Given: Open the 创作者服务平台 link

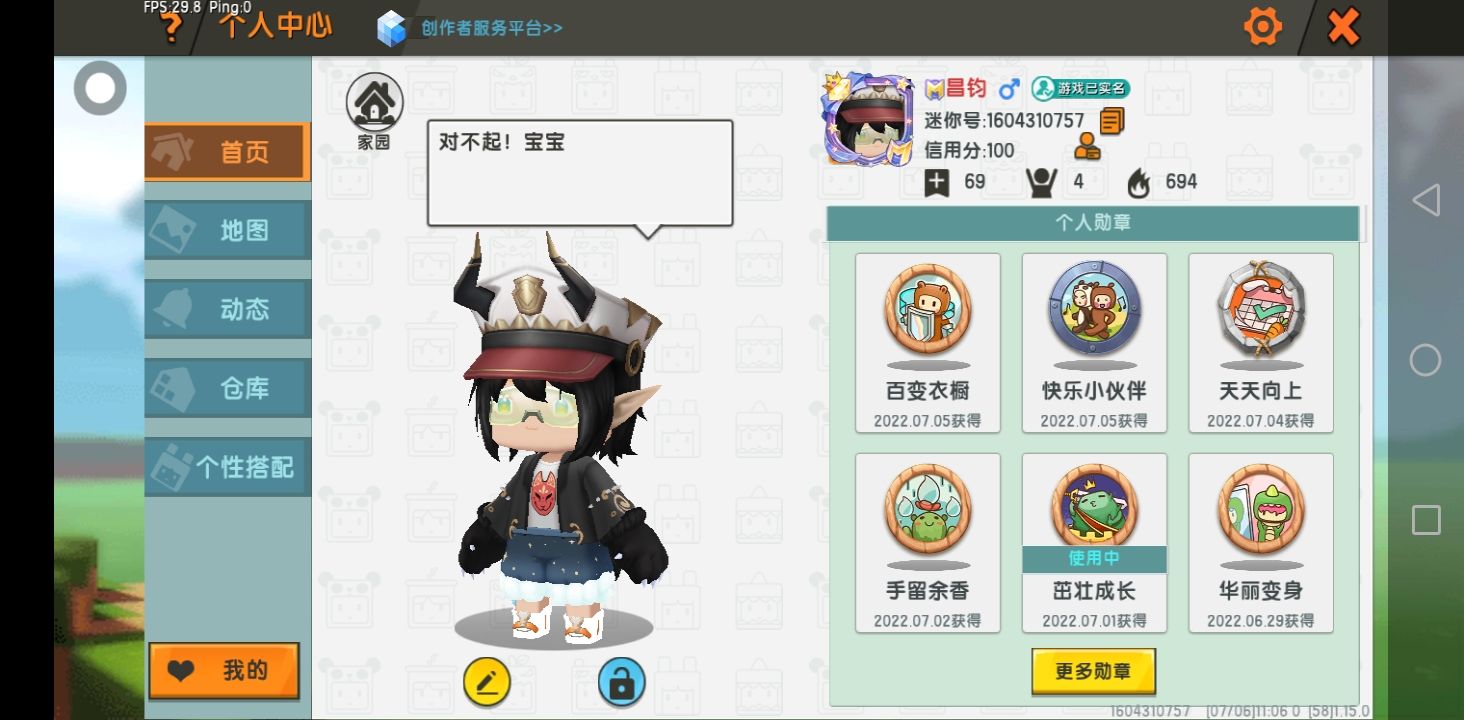Looking at the screenshot, I should [x=491, y=28].
